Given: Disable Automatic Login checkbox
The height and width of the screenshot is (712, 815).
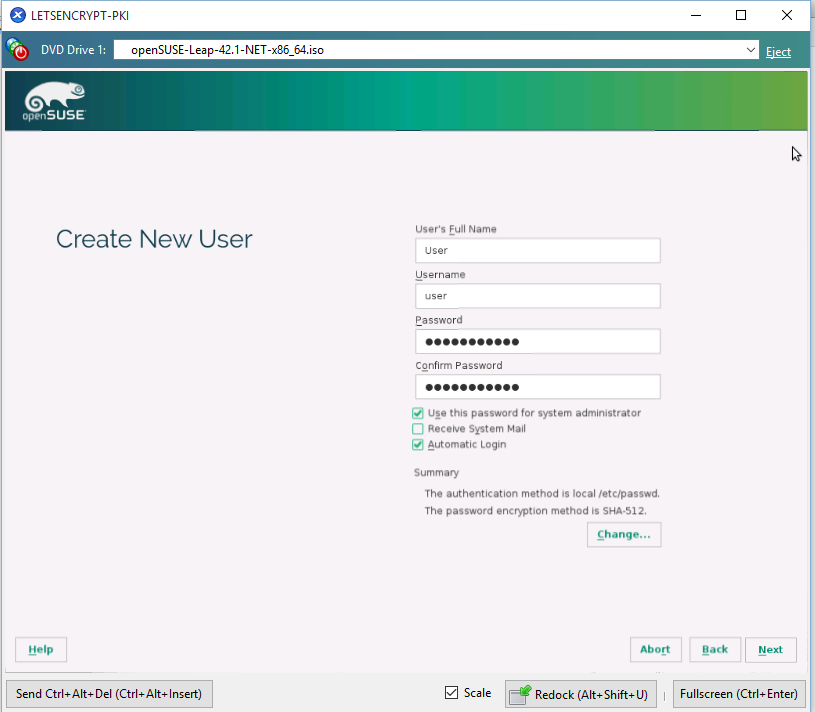Looking at the screenshot, I should (x=418, y=445).
